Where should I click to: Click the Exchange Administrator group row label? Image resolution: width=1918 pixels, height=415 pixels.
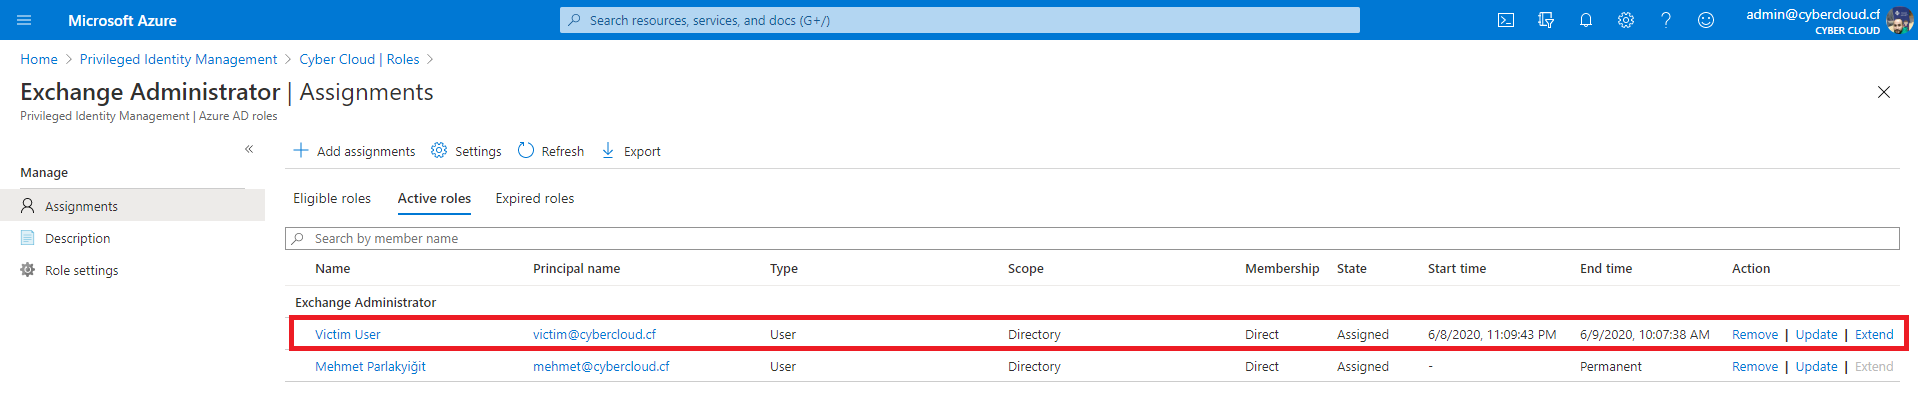pos(366,302)
